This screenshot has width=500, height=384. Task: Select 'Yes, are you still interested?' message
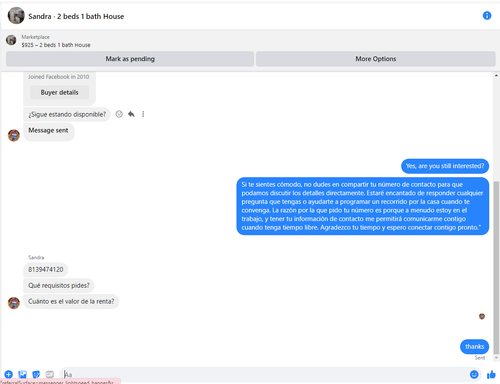click(x=445, y=166)
